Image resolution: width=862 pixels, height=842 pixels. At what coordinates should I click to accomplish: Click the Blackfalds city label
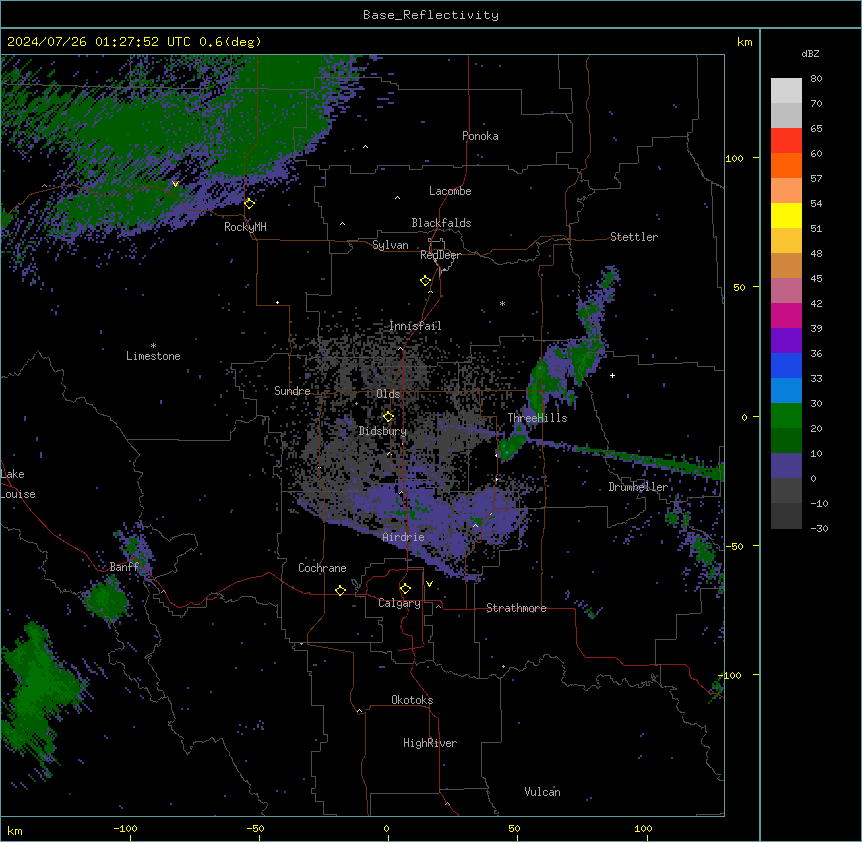click(x=441, y=223)
